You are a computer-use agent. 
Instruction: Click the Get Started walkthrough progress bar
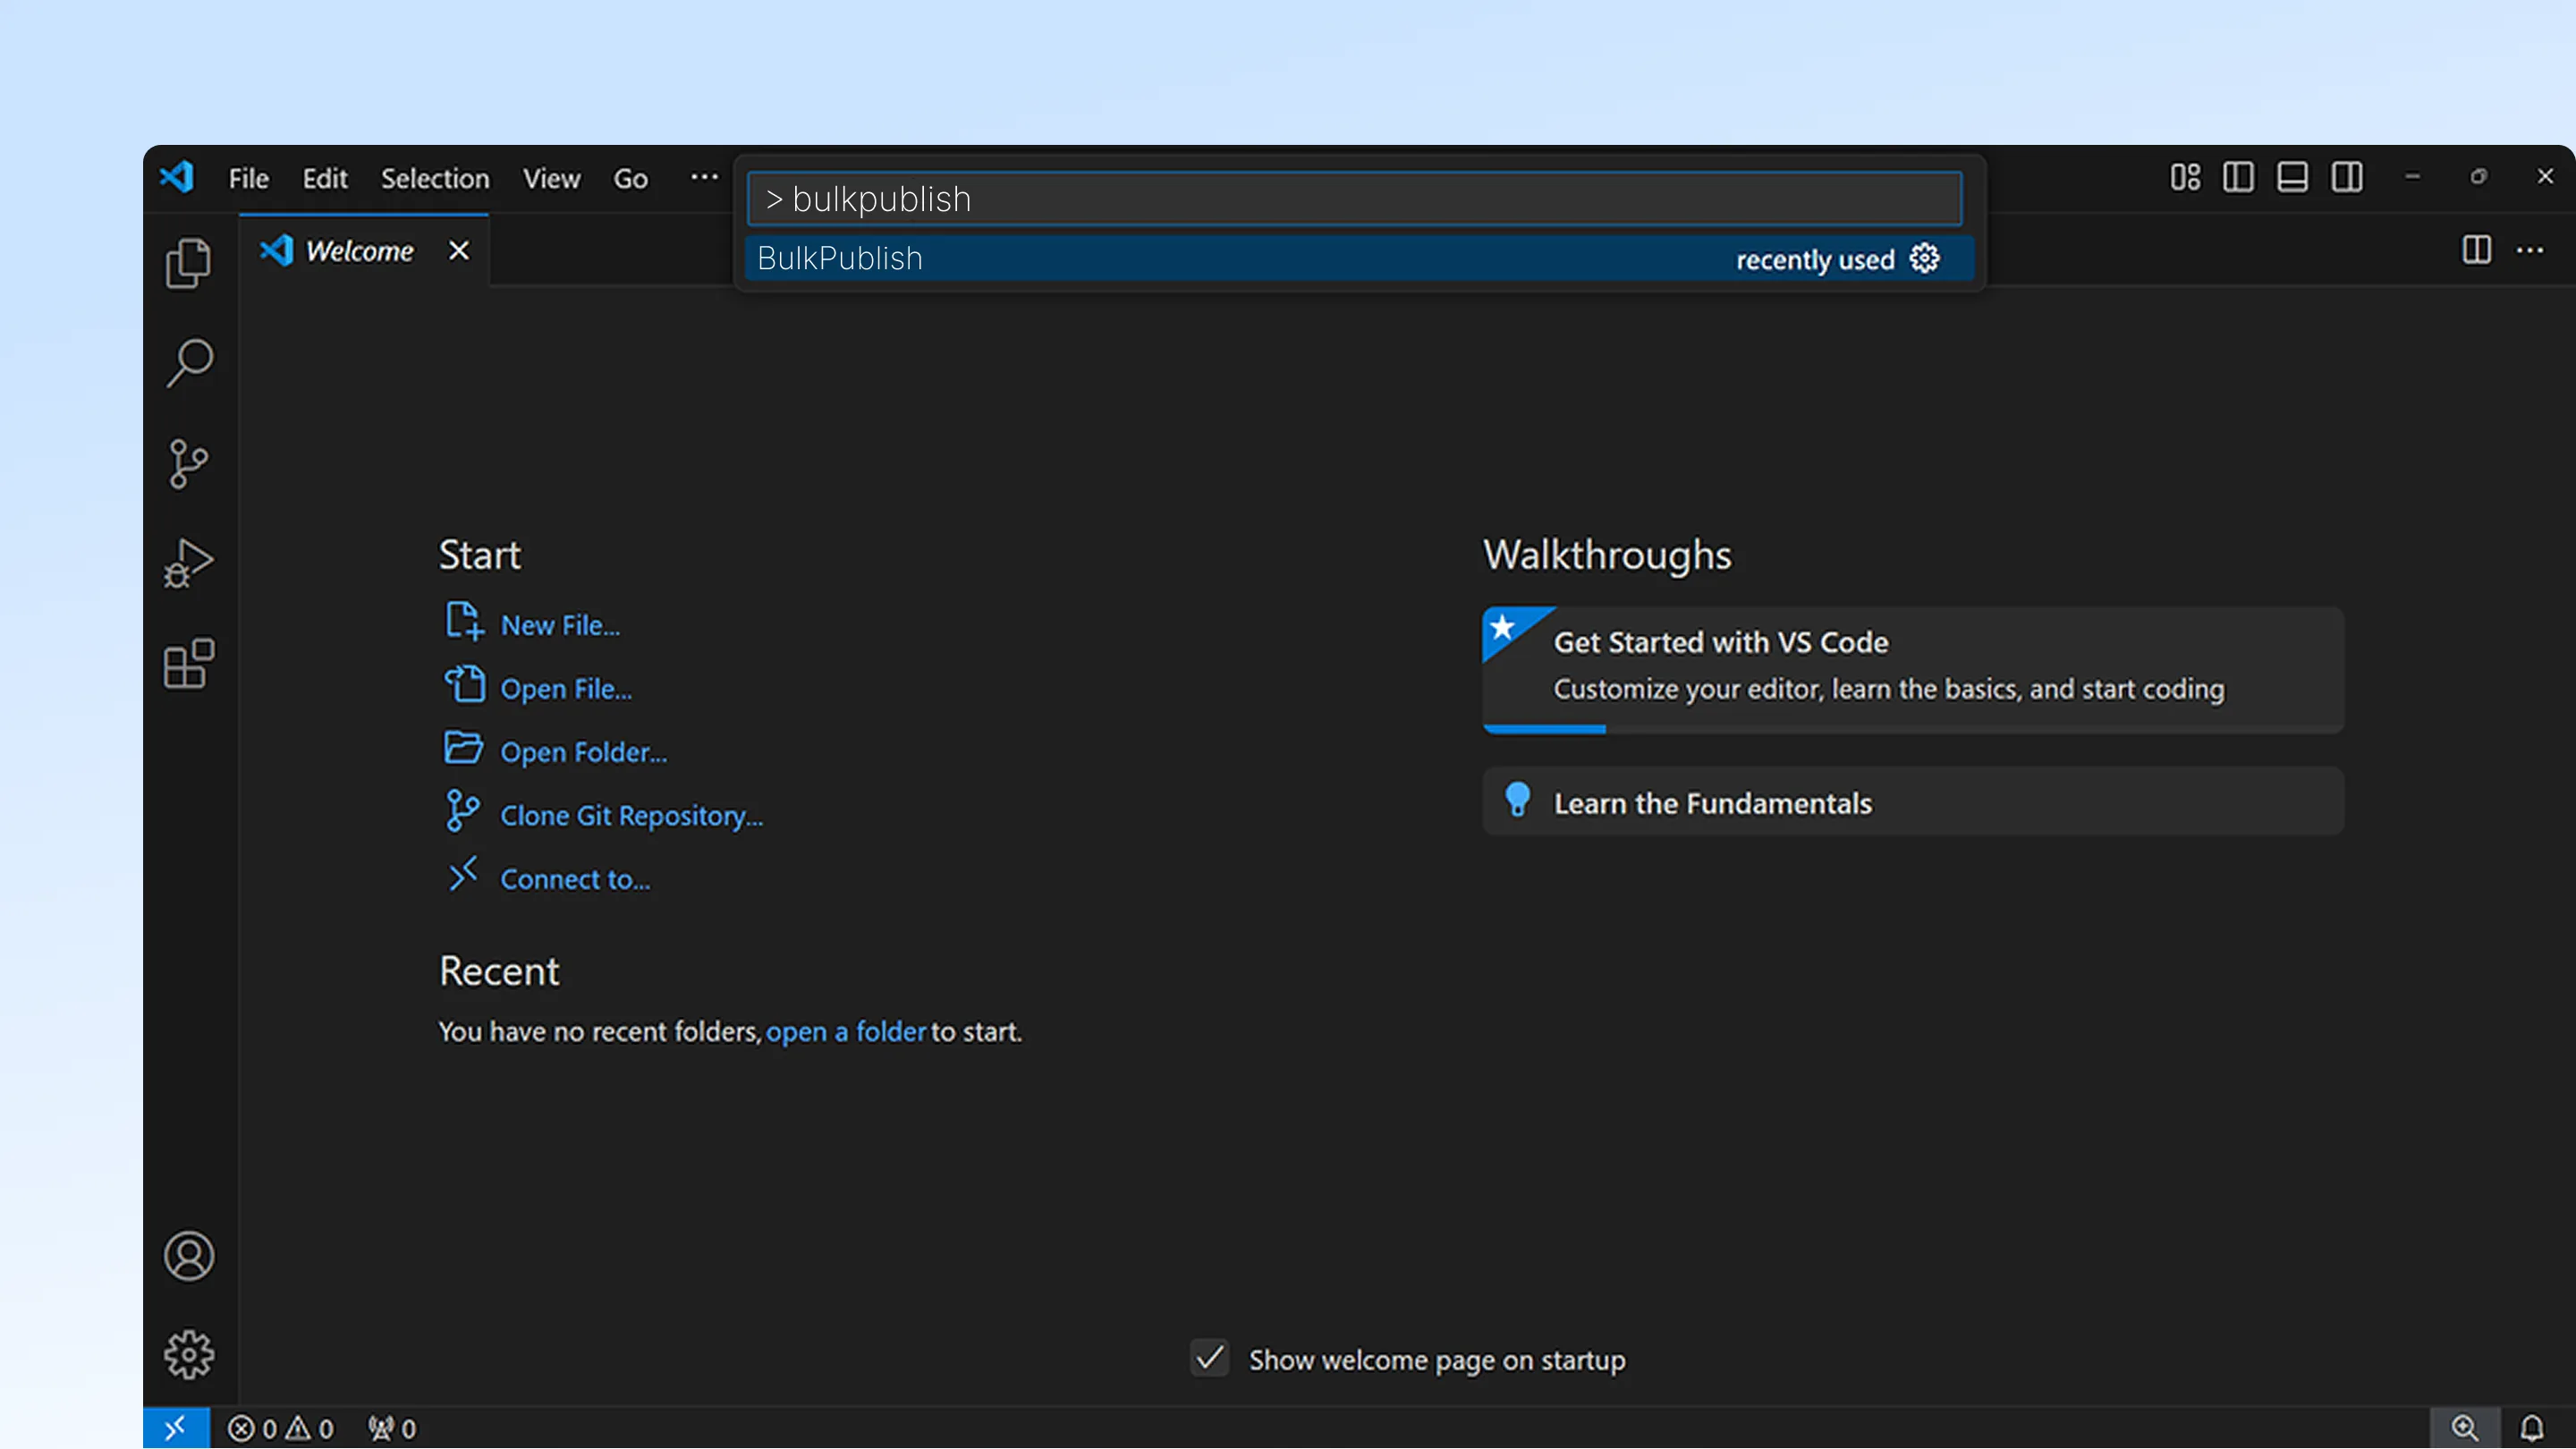coord(1913,729)
